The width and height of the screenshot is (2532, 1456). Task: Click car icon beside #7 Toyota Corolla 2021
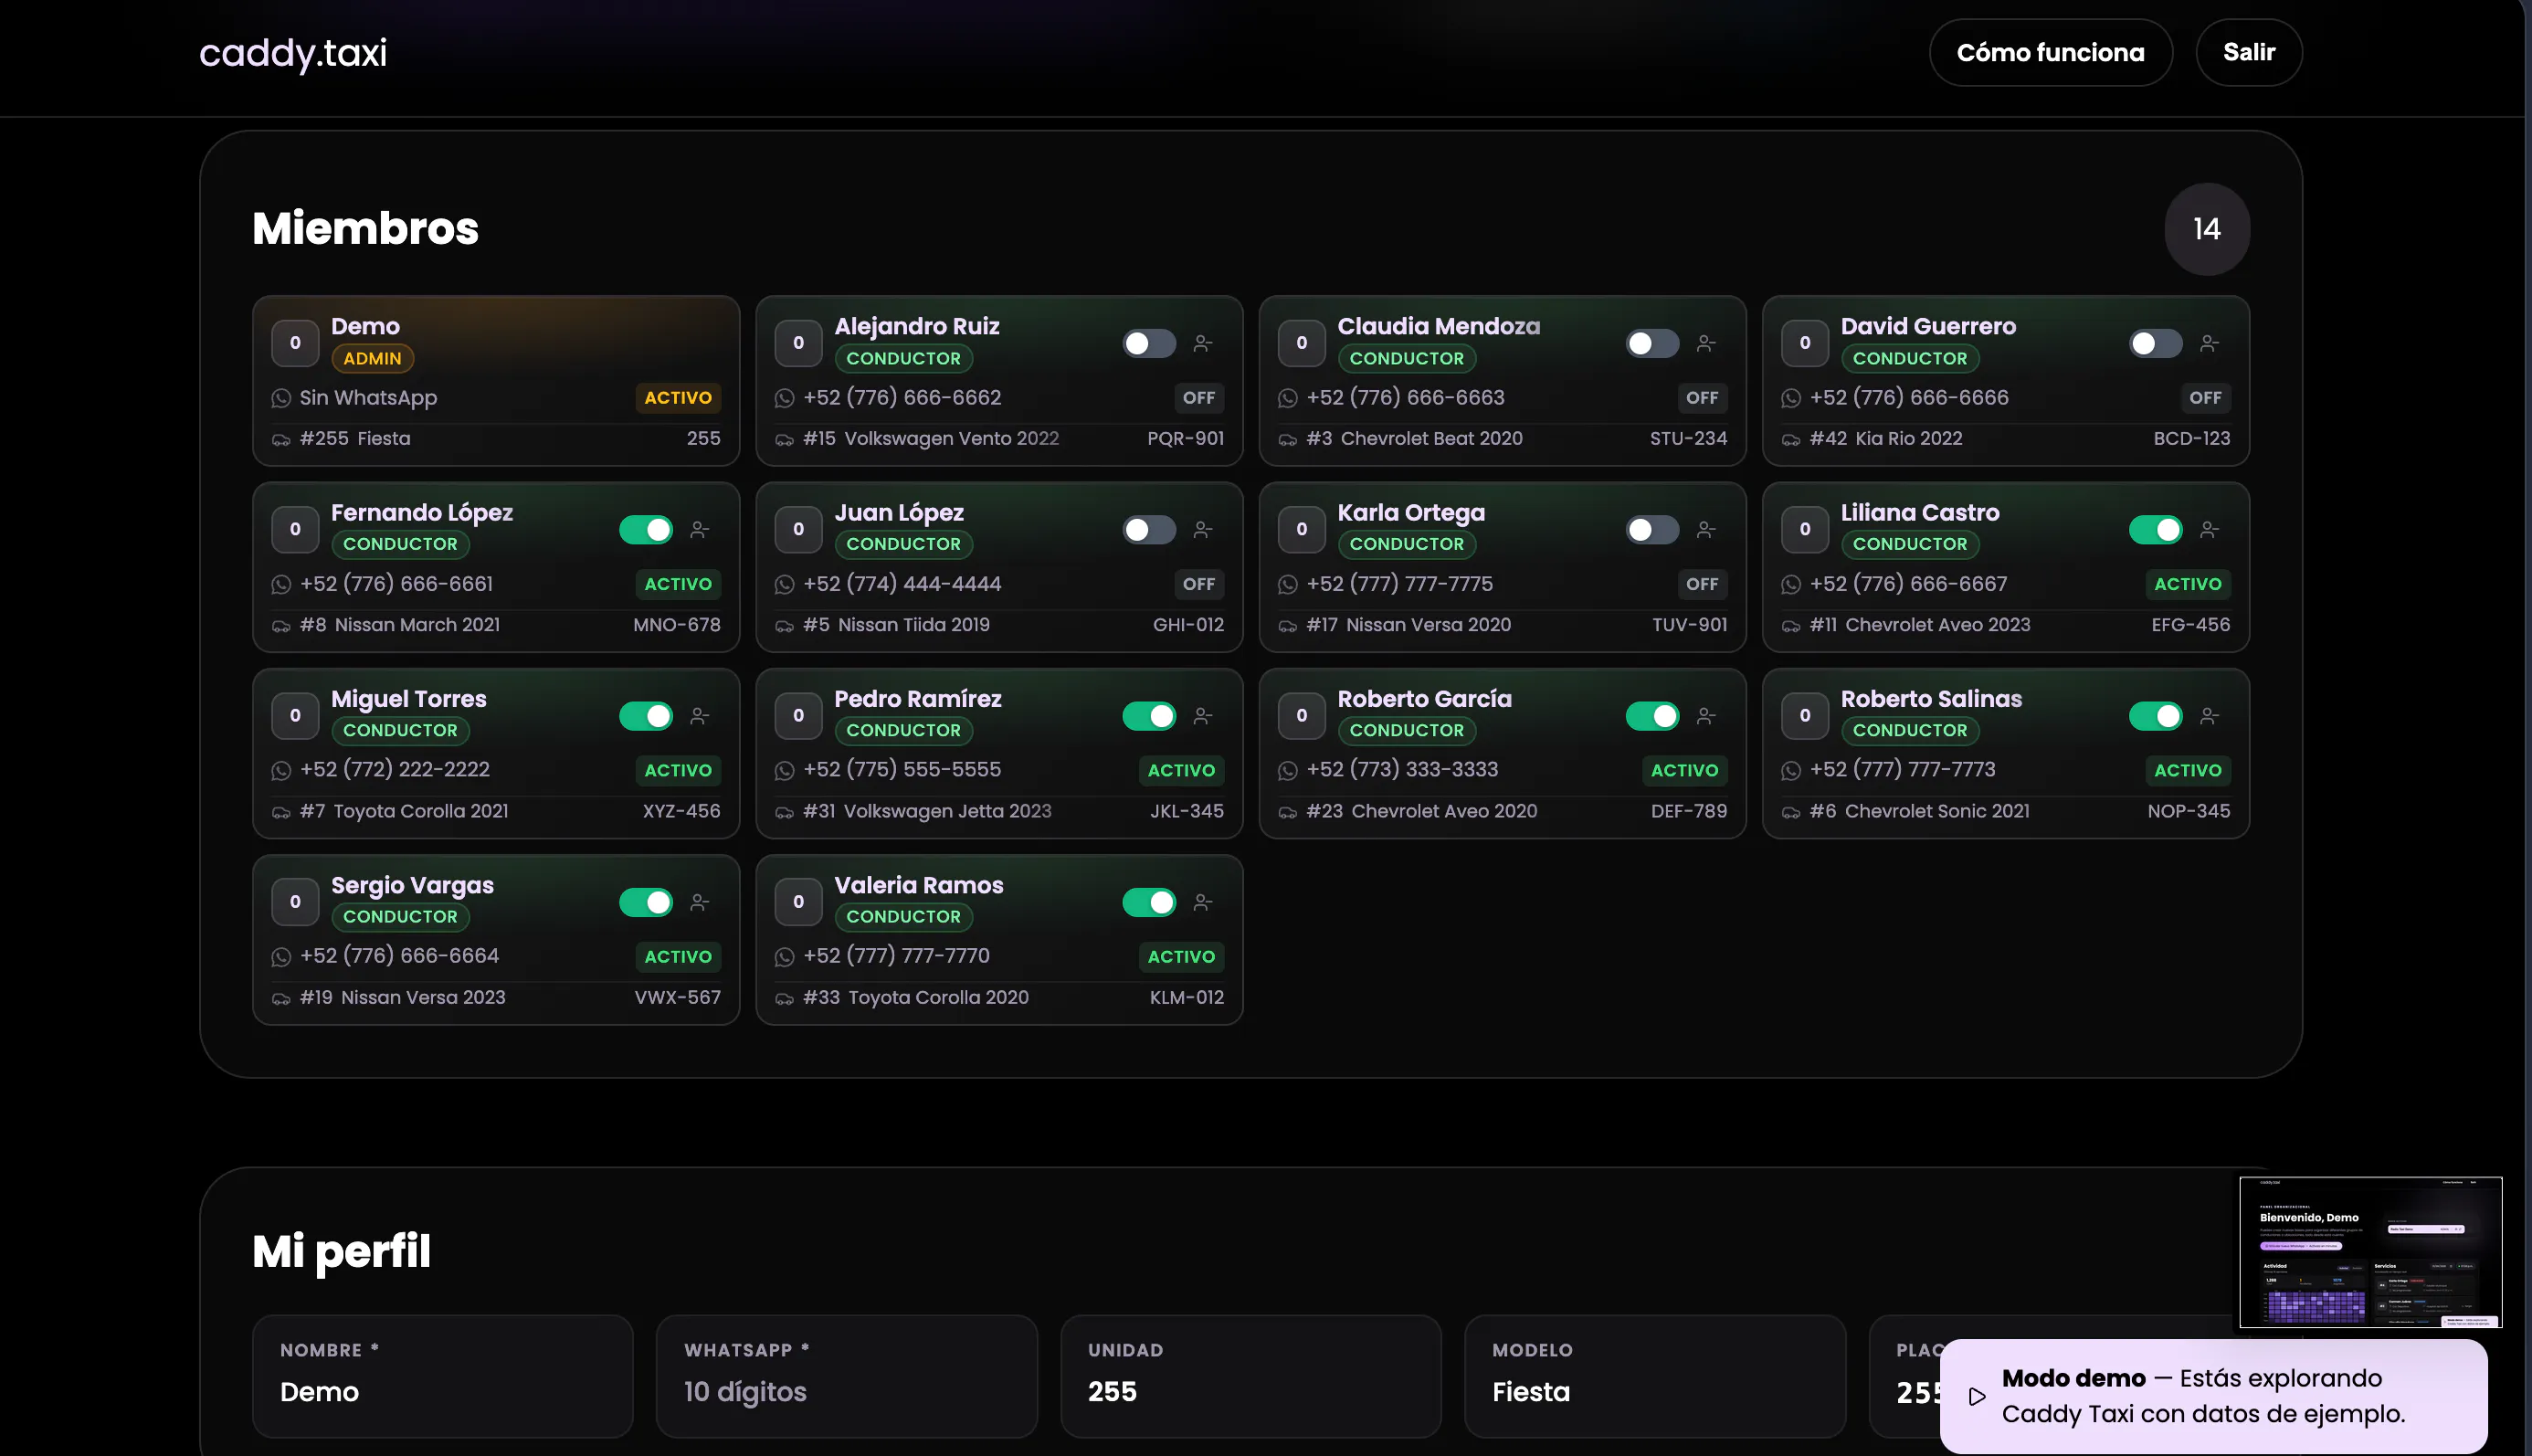click(281, 812)
